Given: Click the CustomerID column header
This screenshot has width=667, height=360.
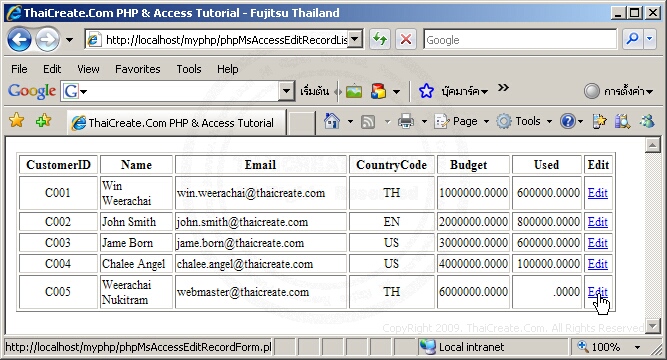Looking at the screenshot, I should (58, 165).
